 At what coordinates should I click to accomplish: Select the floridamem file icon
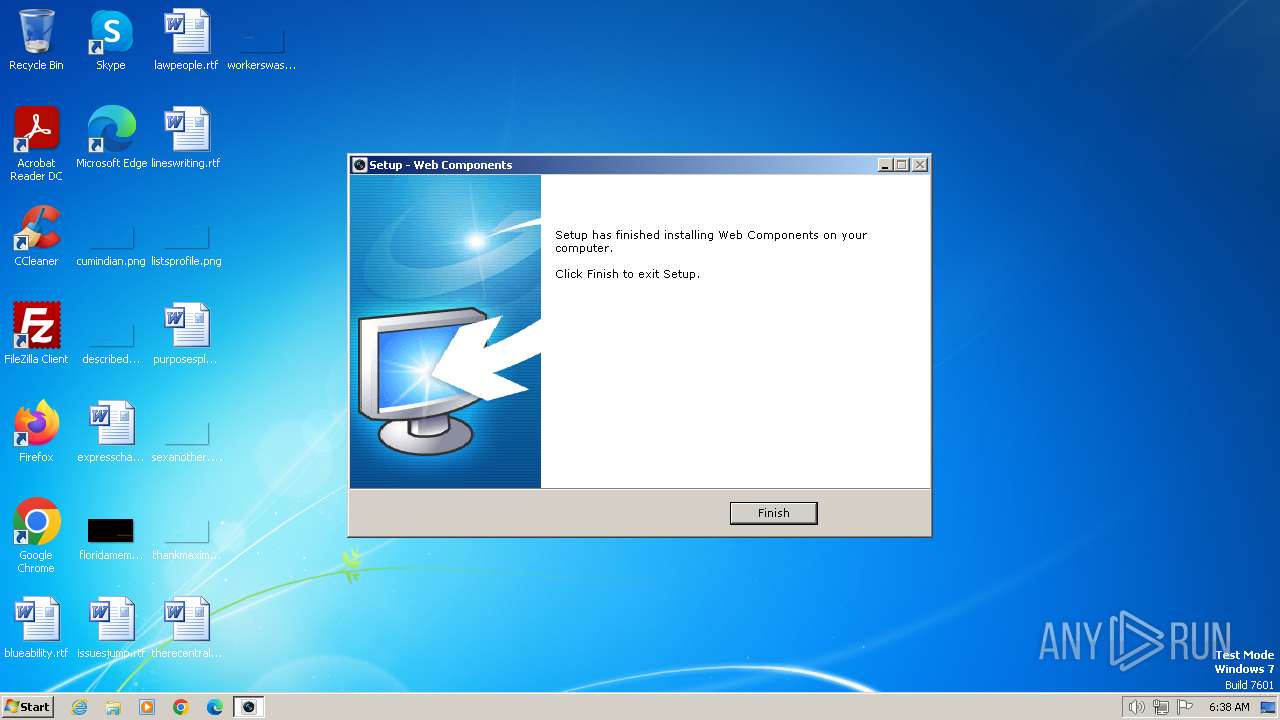111,538
